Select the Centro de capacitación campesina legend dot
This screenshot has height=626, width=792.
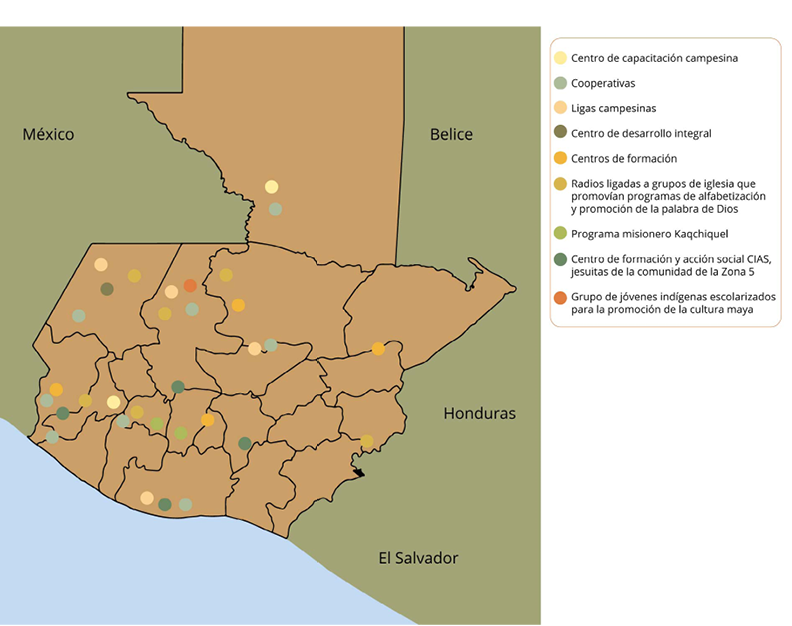561,58
